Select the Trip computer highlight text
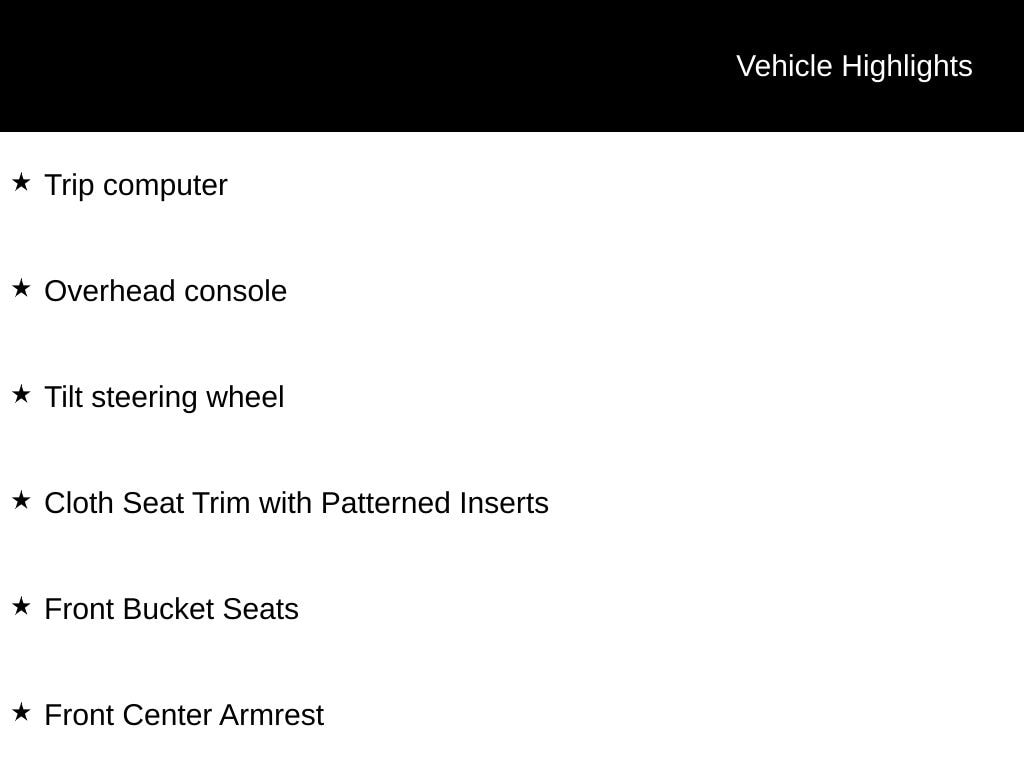The image size is (1024, 768). [136, 186]
